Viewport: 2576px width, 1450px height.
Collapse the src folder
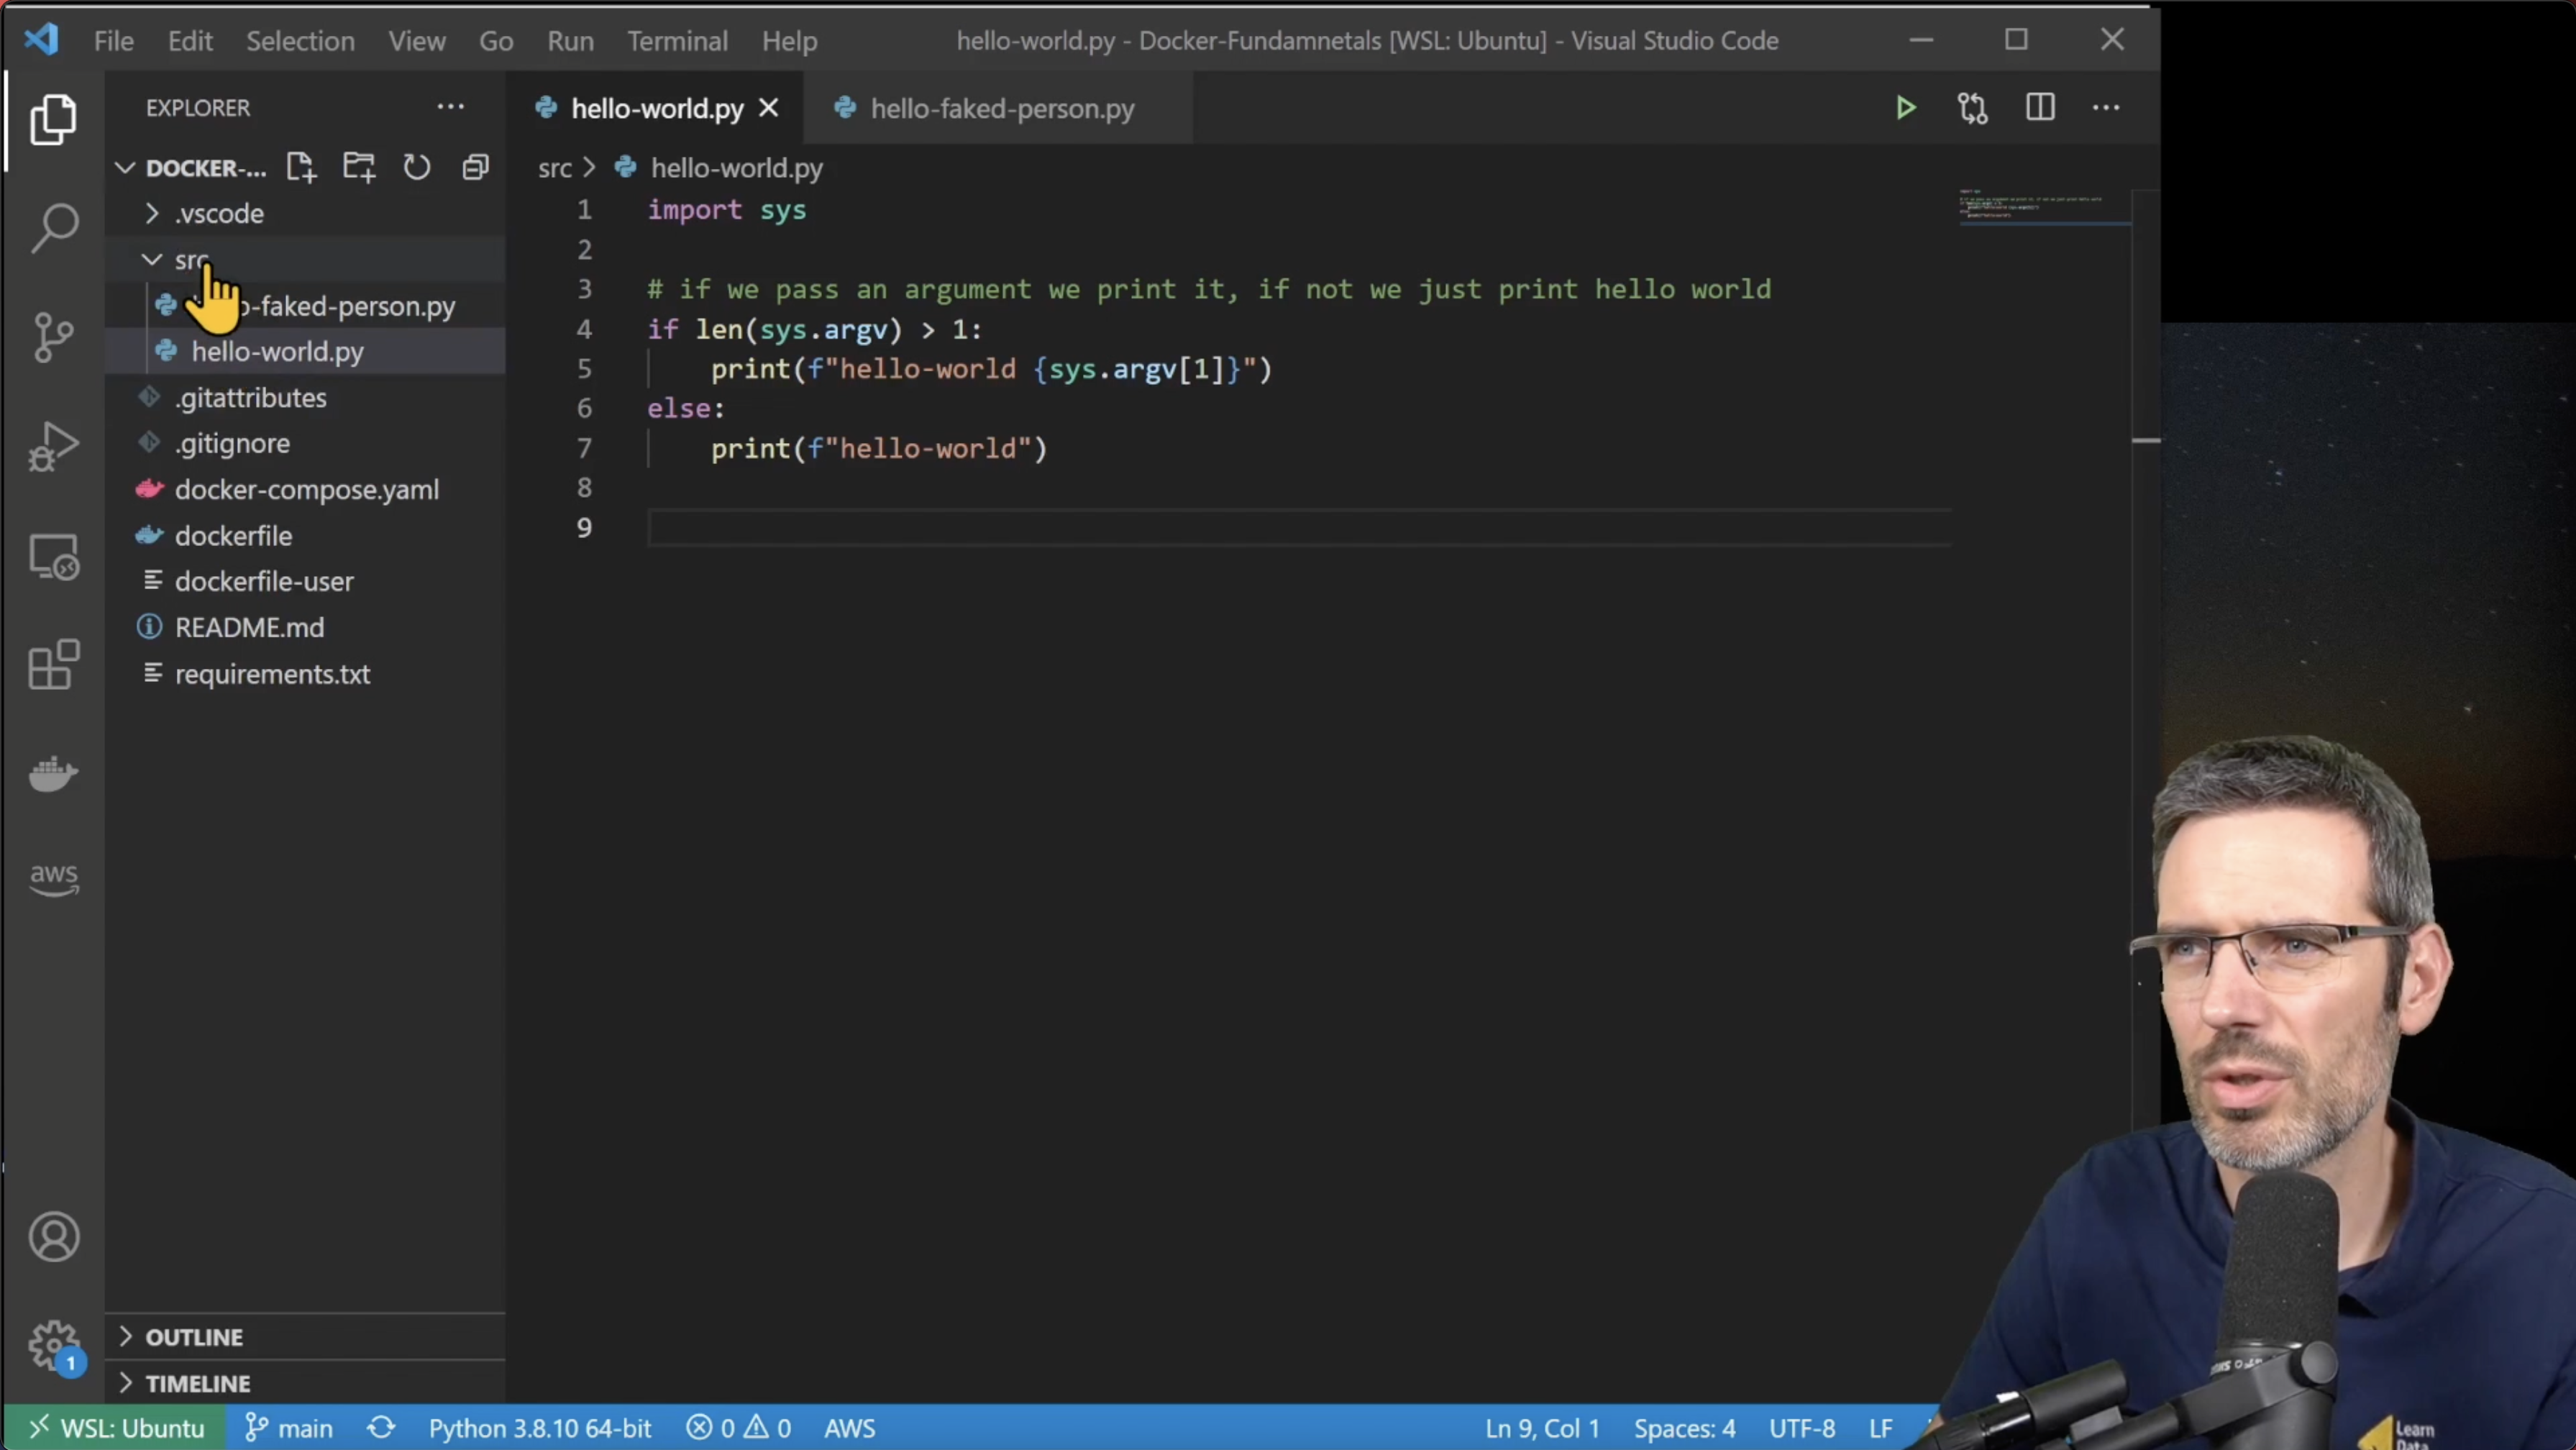[x=305, y=259]
